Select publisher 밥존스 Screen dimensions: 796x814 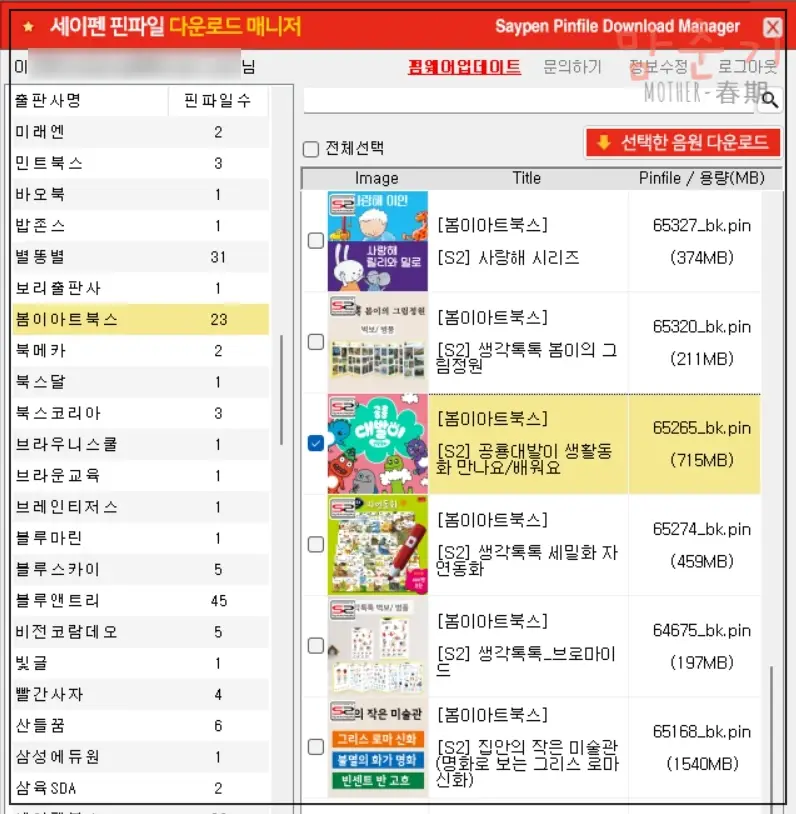click(140, 225)
